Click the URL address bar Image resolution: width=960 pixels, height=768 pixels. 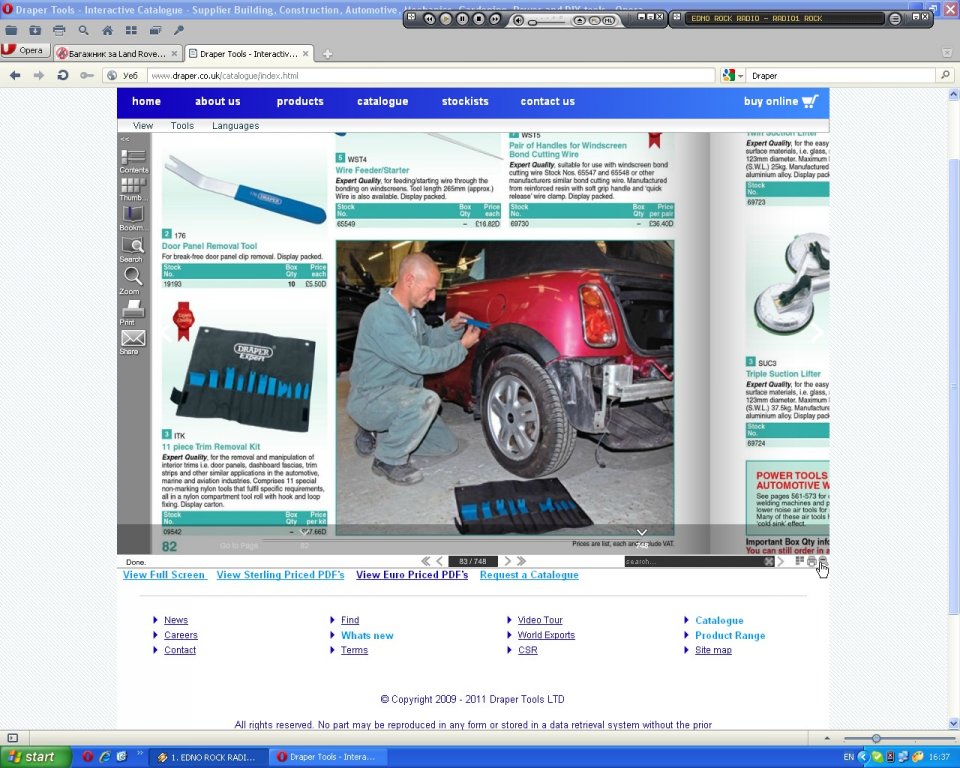pos(431,75)
